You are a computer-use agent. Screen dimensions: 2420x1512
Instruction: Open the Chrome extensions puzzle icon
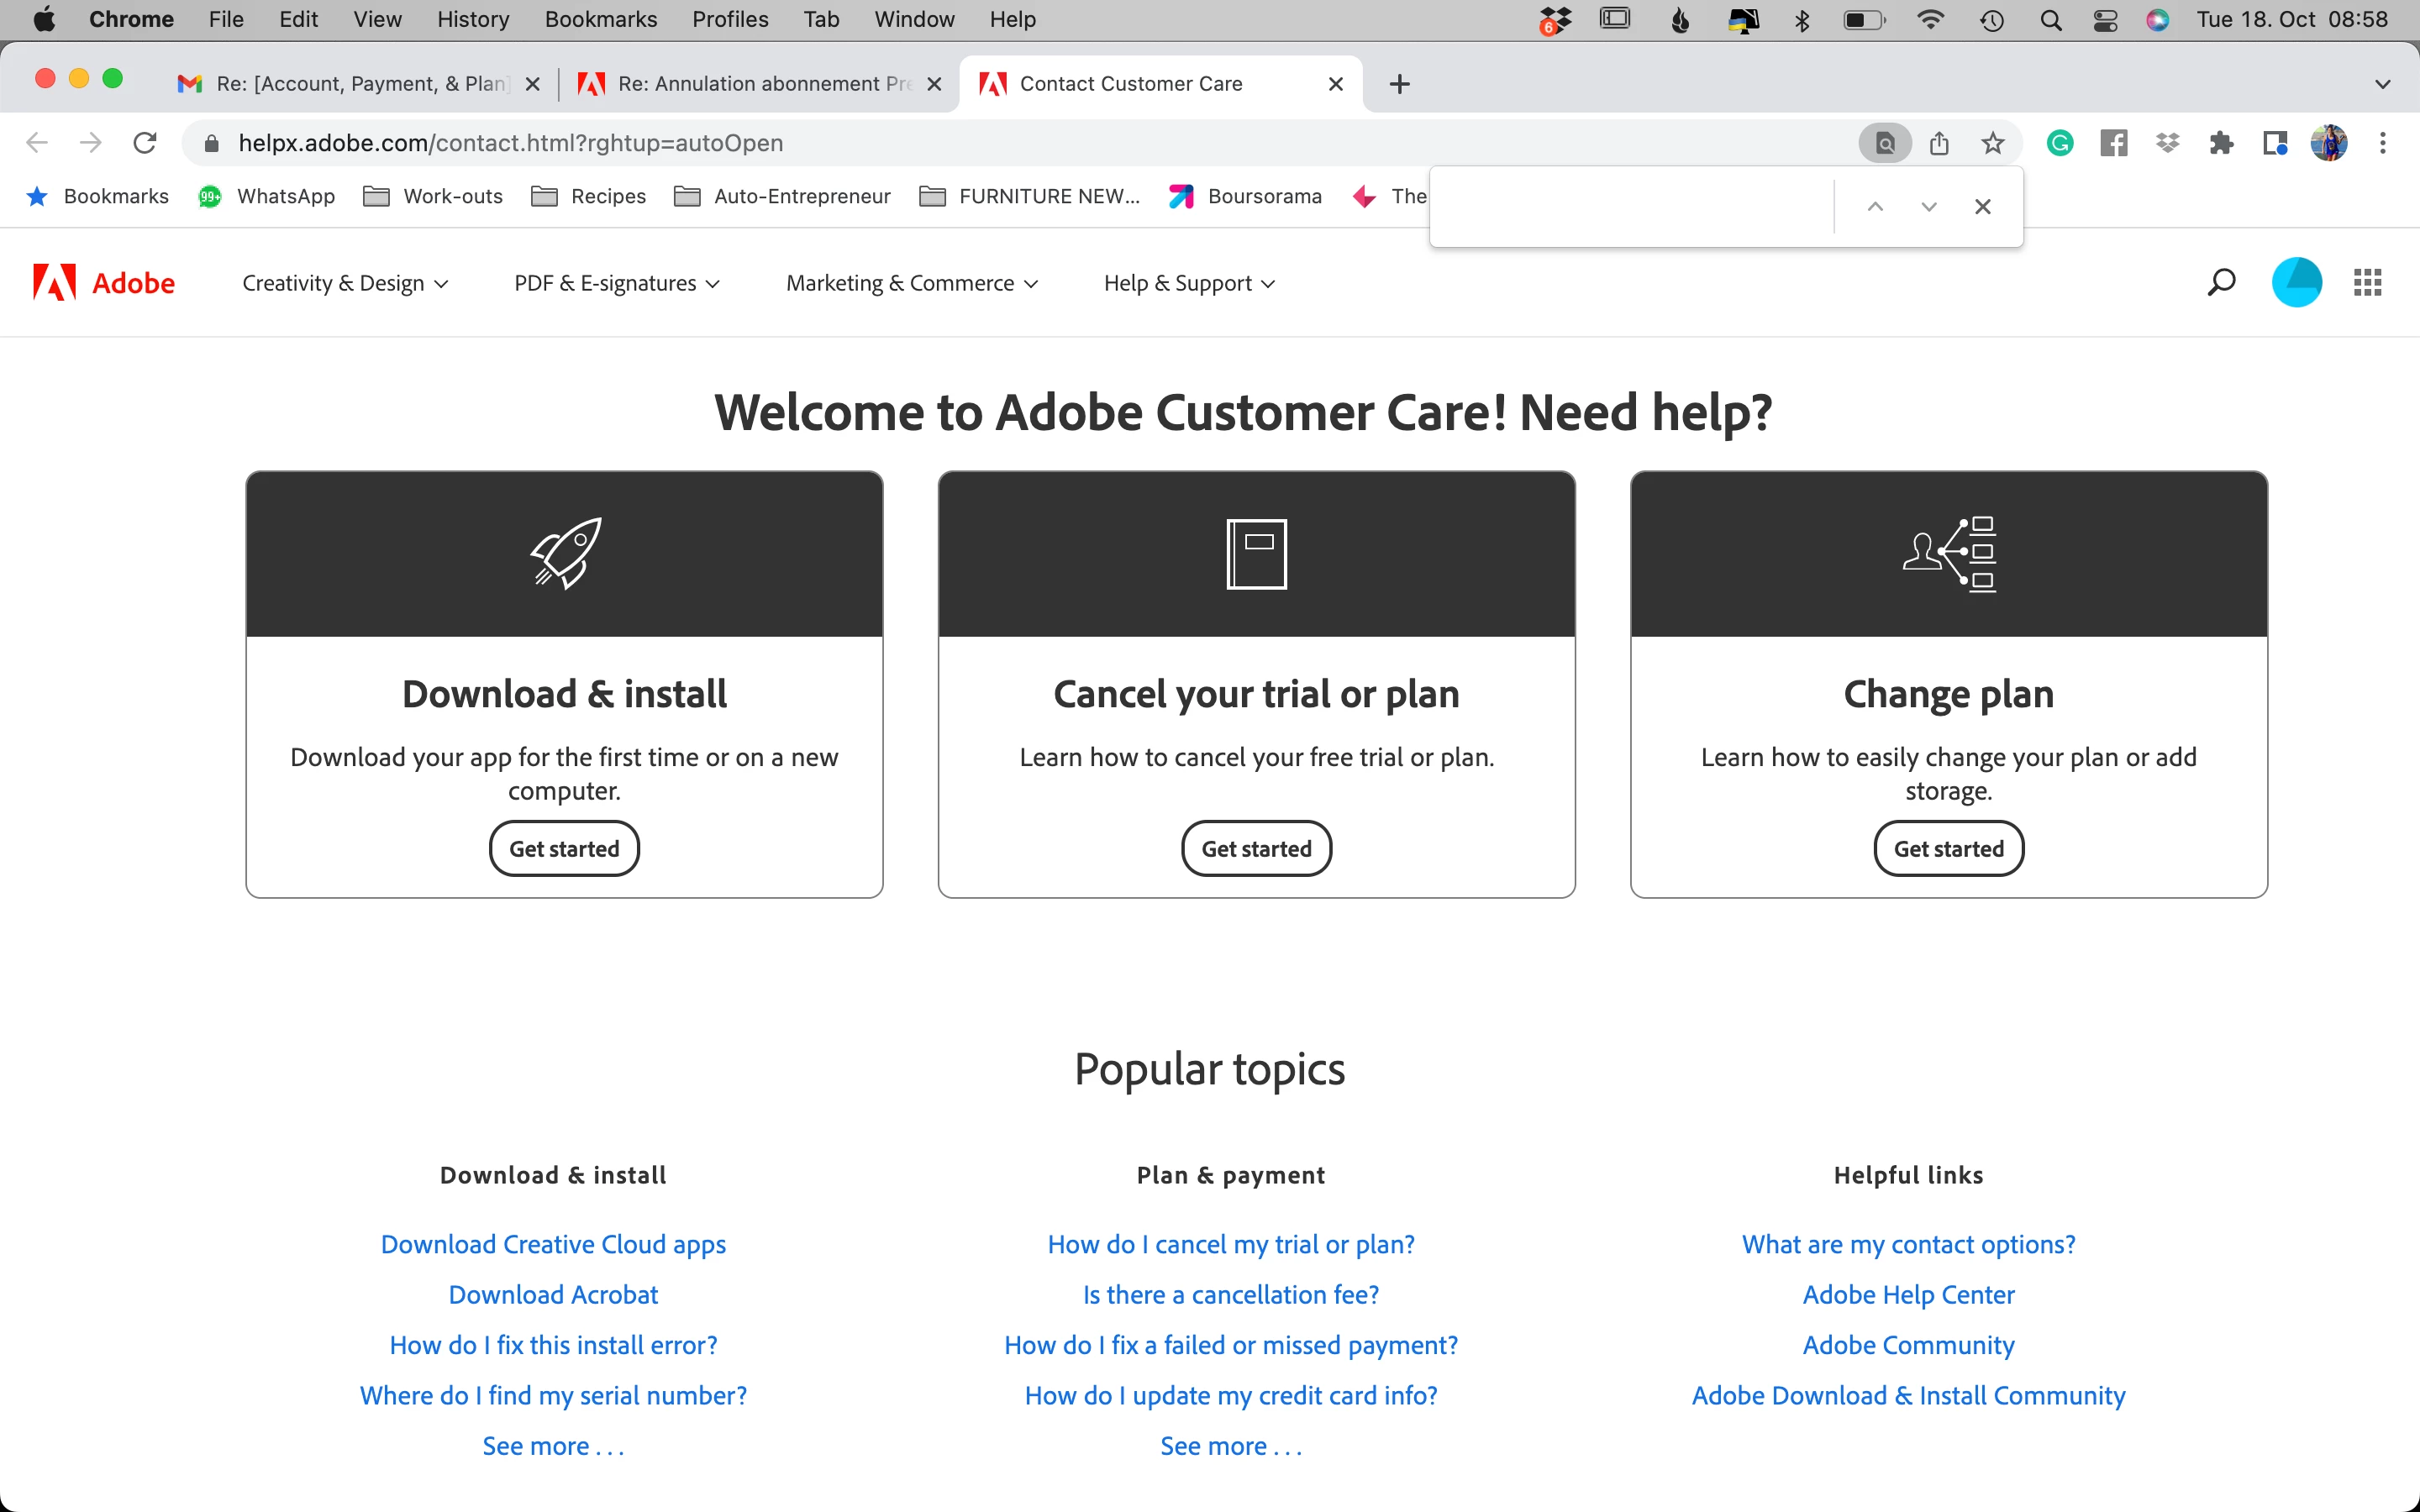point(2221,143)
